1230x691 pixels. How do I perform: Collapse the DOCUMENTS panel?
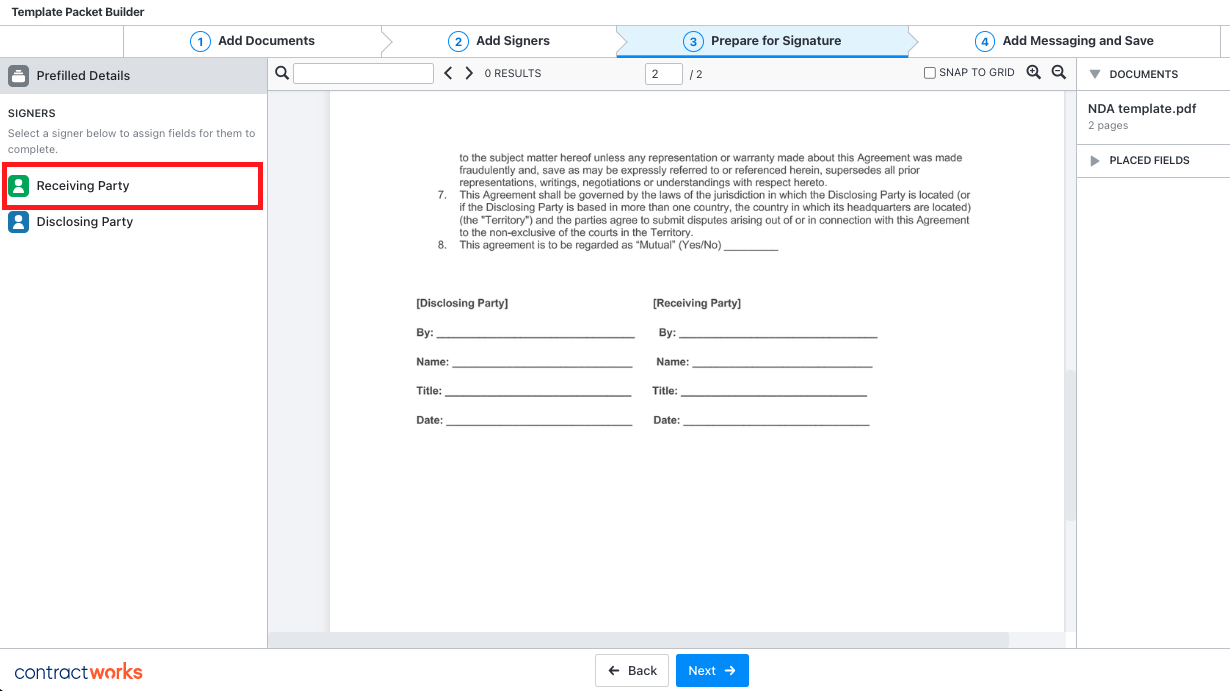[x=1096, y=74]
